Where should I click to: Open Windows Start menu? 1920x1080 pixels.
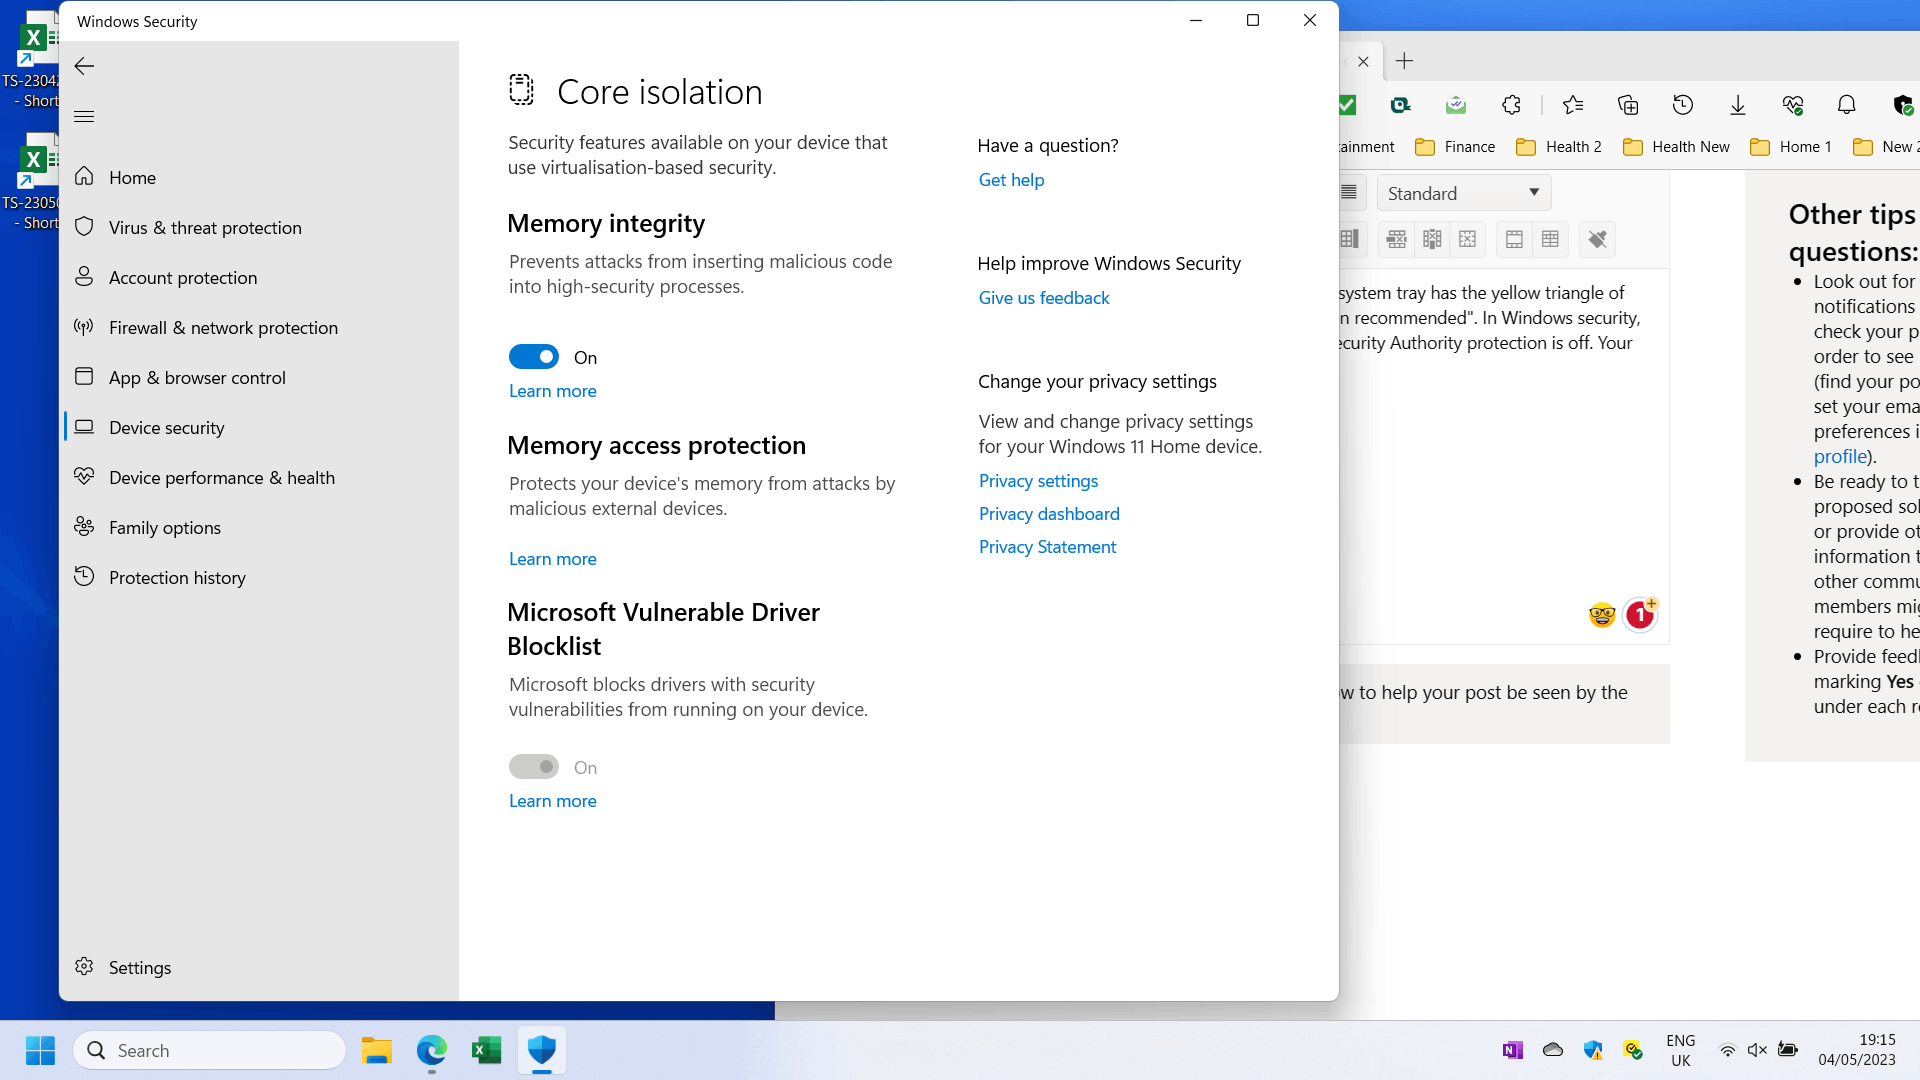pyautogui.click(x=41, y=1050)
